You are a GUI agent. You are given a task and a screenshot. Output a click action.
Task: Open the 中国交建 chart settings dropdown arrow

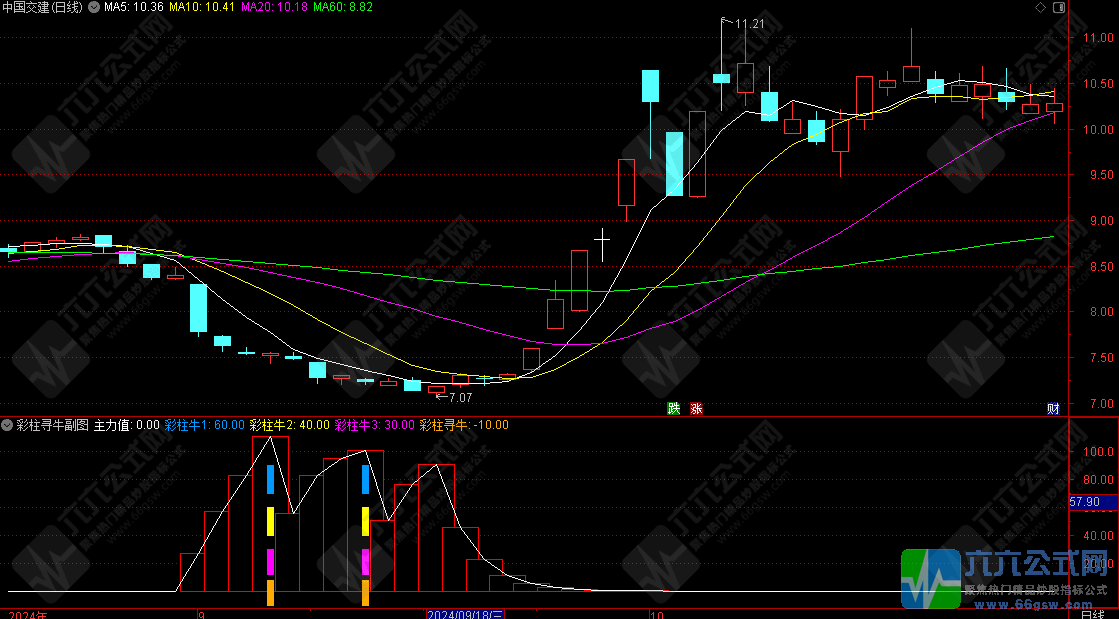coord(94,8)
